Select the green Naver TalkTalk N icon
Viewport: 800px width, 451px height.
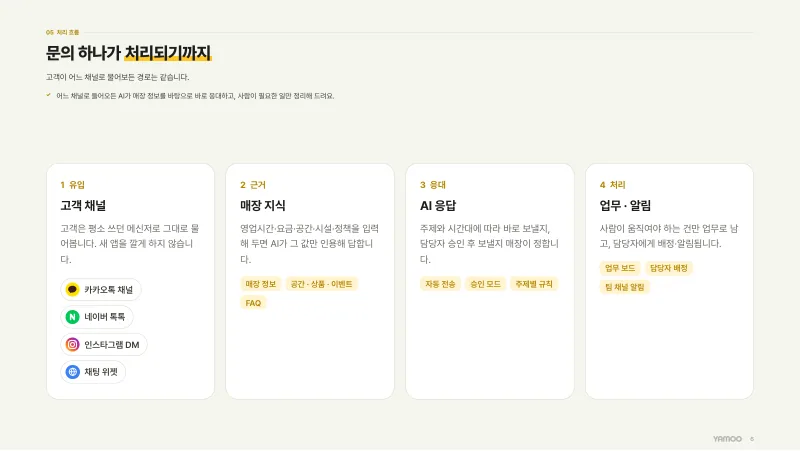[x=72, y=317]
